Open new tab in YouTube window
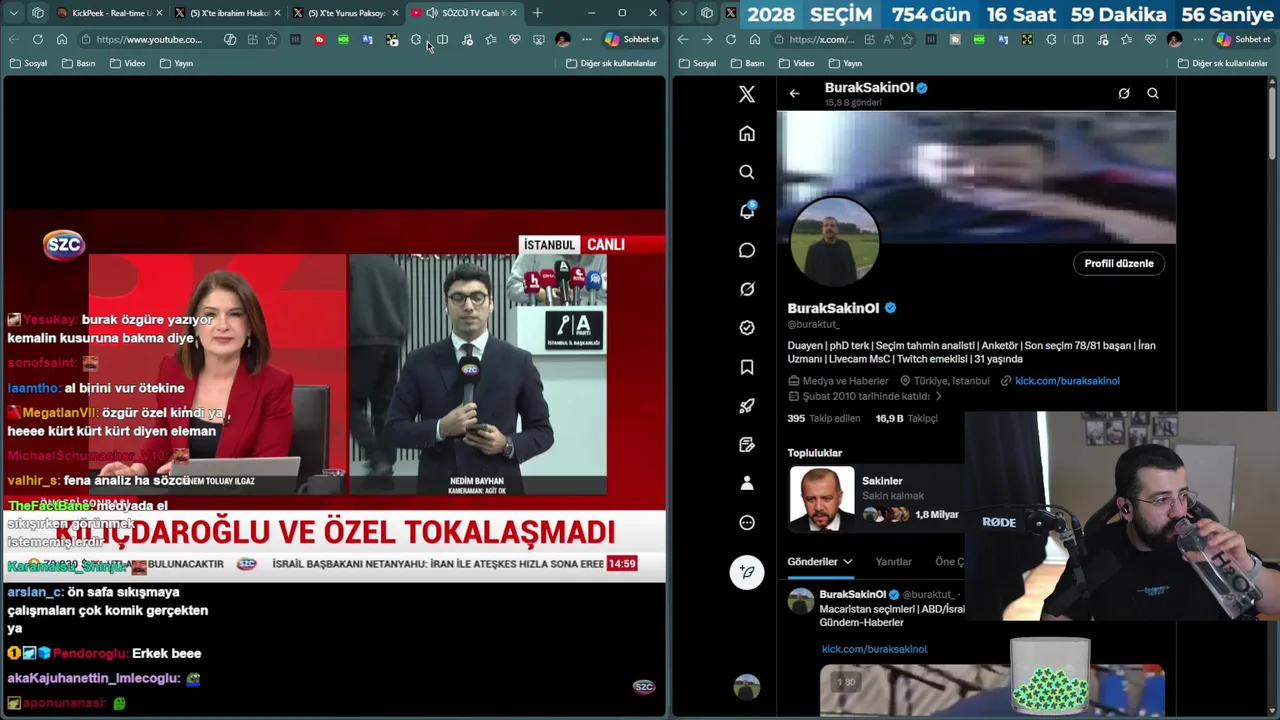 click(x=537, y=13)
